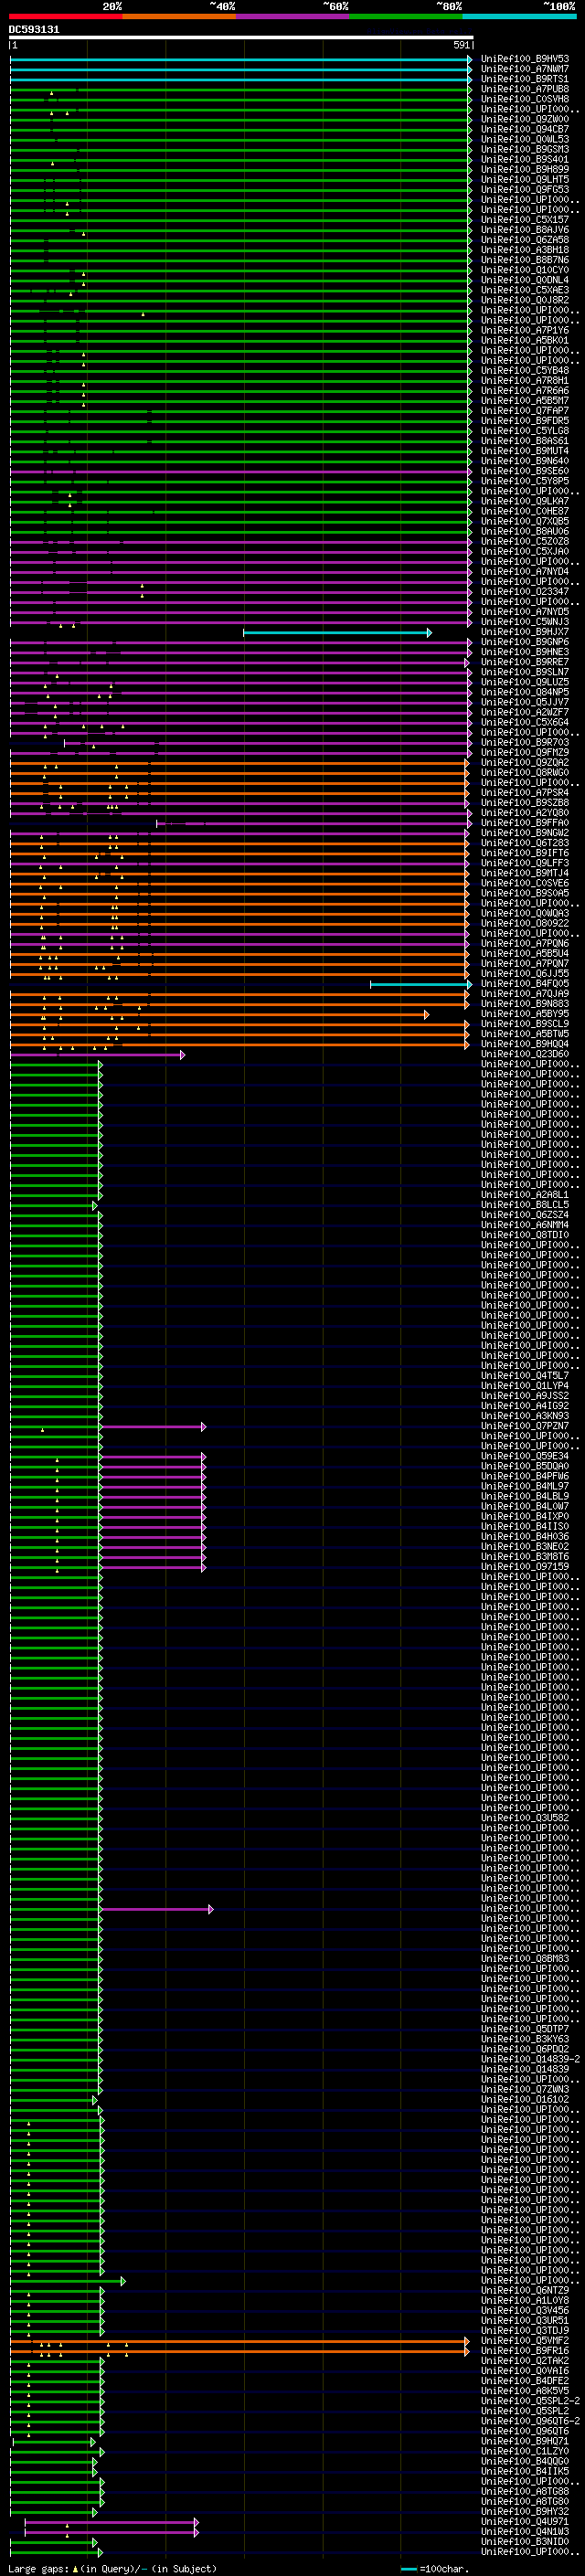Viewport: 585px width, 2576px height.
Task: Select label UniRef100_A7P1Y6
Action: coord(525,330)
